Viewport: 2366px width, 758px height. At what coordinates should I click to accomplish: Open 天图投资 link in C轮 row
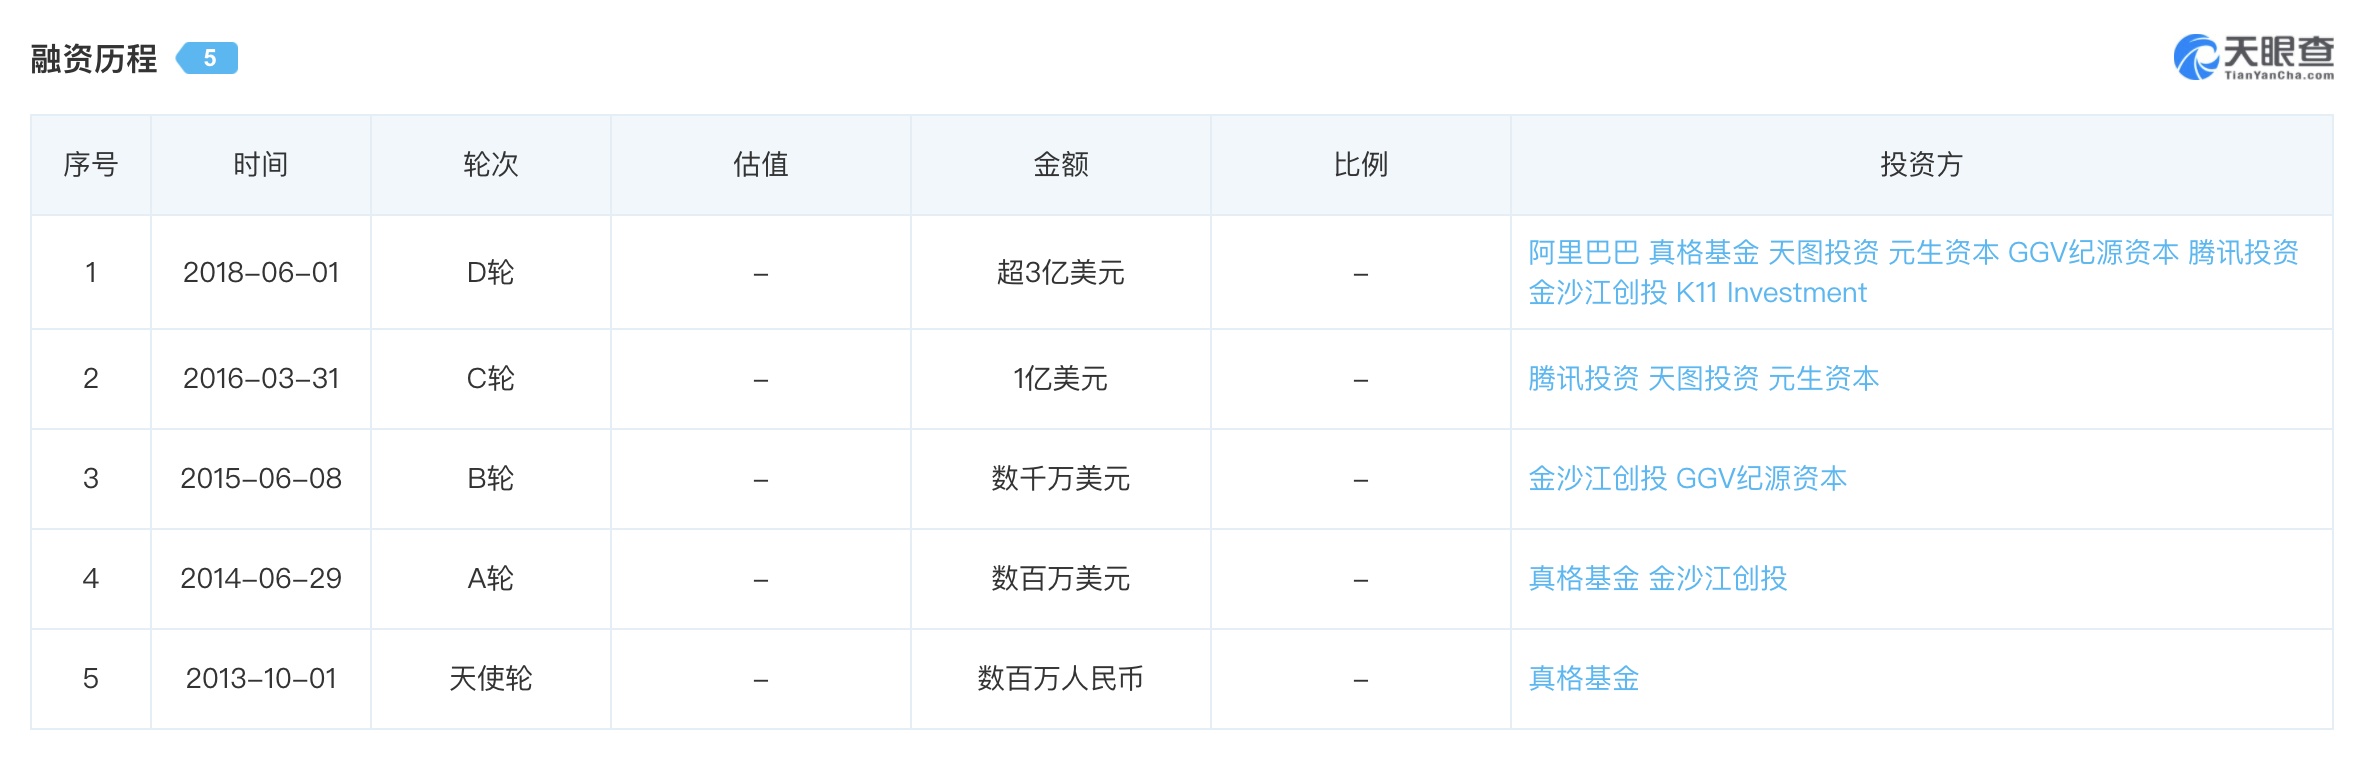click(1703, 379)
